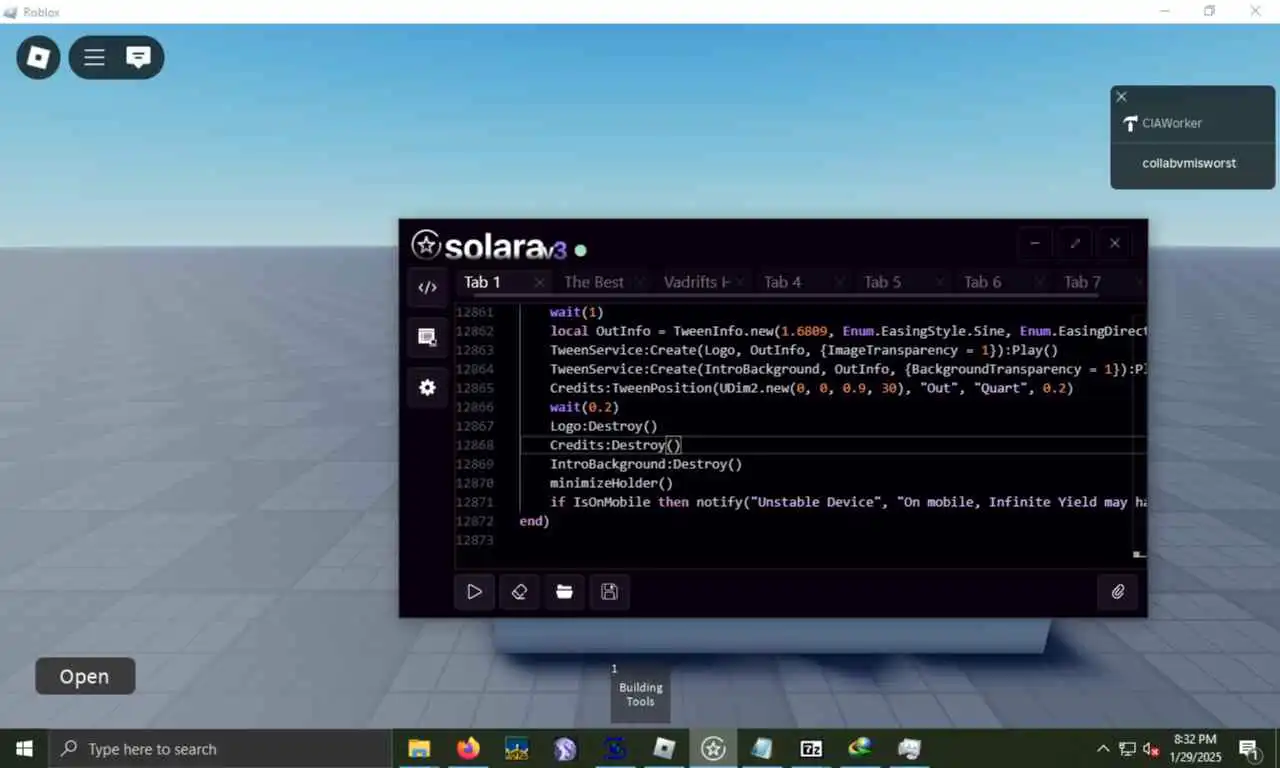Open a script file via folder icon
This screenshot has width=1280, height=768.
coord(564,592)
